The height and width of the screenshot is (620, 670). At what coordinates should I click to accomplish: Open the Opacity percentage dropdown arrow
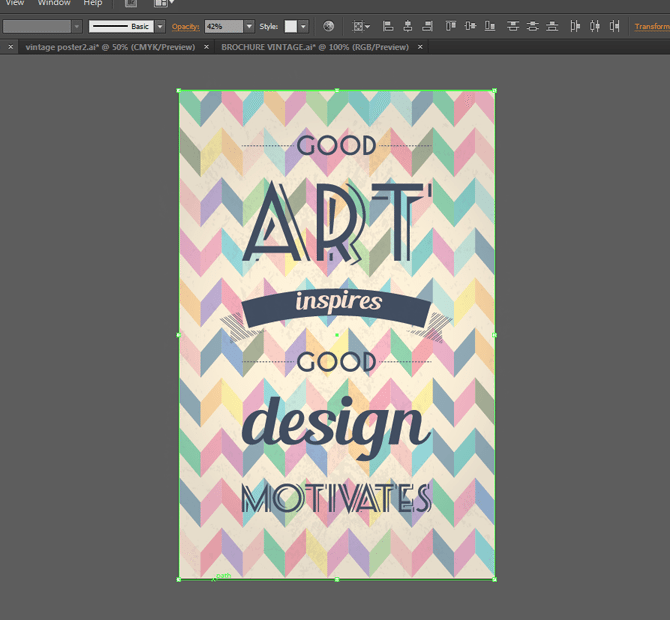pos(249,26)
